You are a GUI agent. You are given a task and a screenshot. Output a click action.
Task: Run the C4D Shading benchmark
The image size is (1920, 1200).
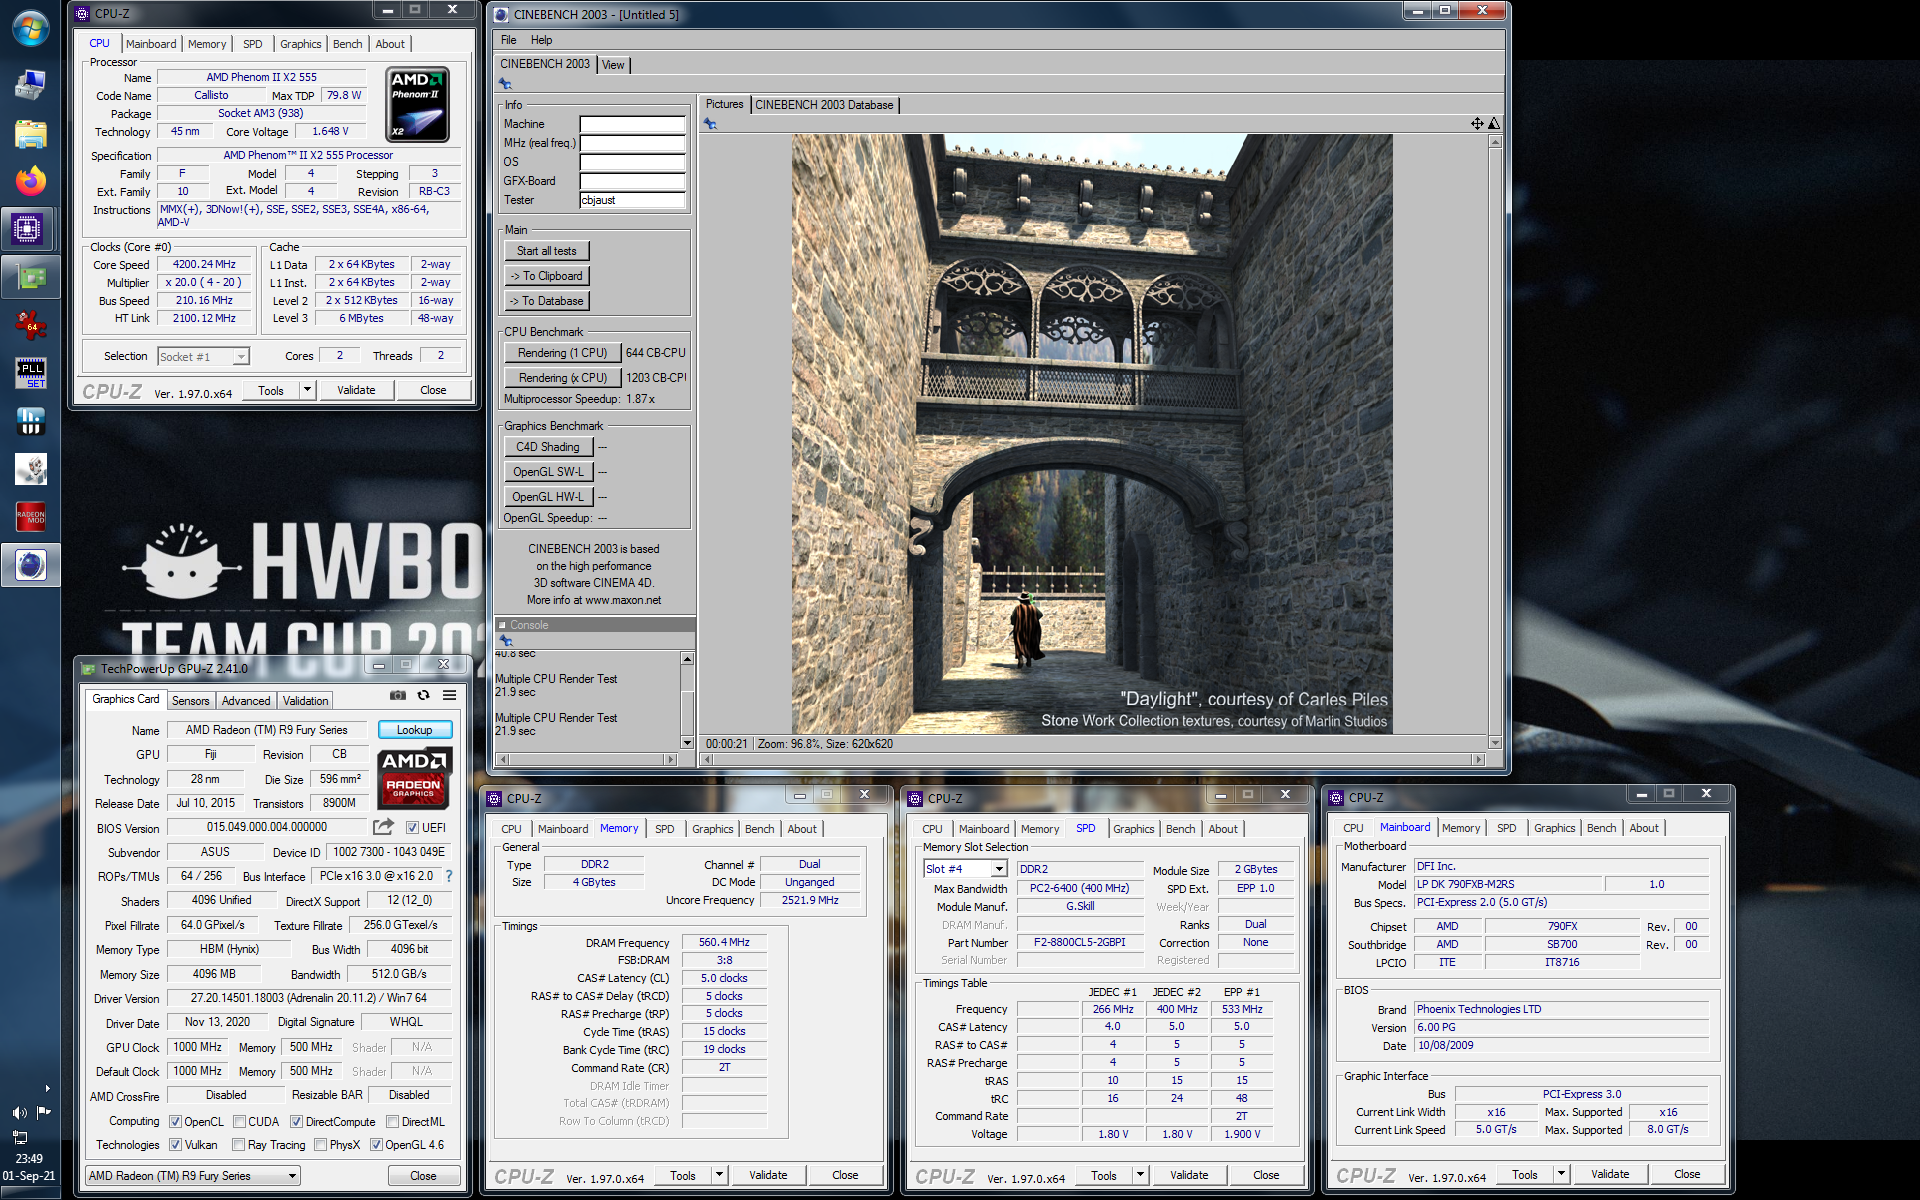(547, 447)
